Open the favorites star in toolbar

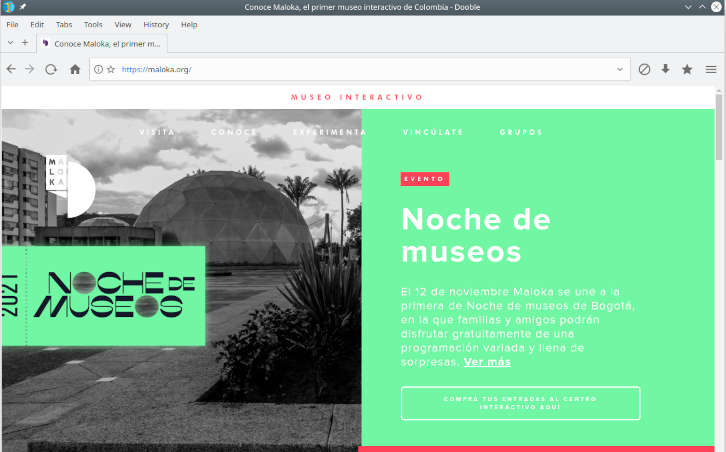687,69
